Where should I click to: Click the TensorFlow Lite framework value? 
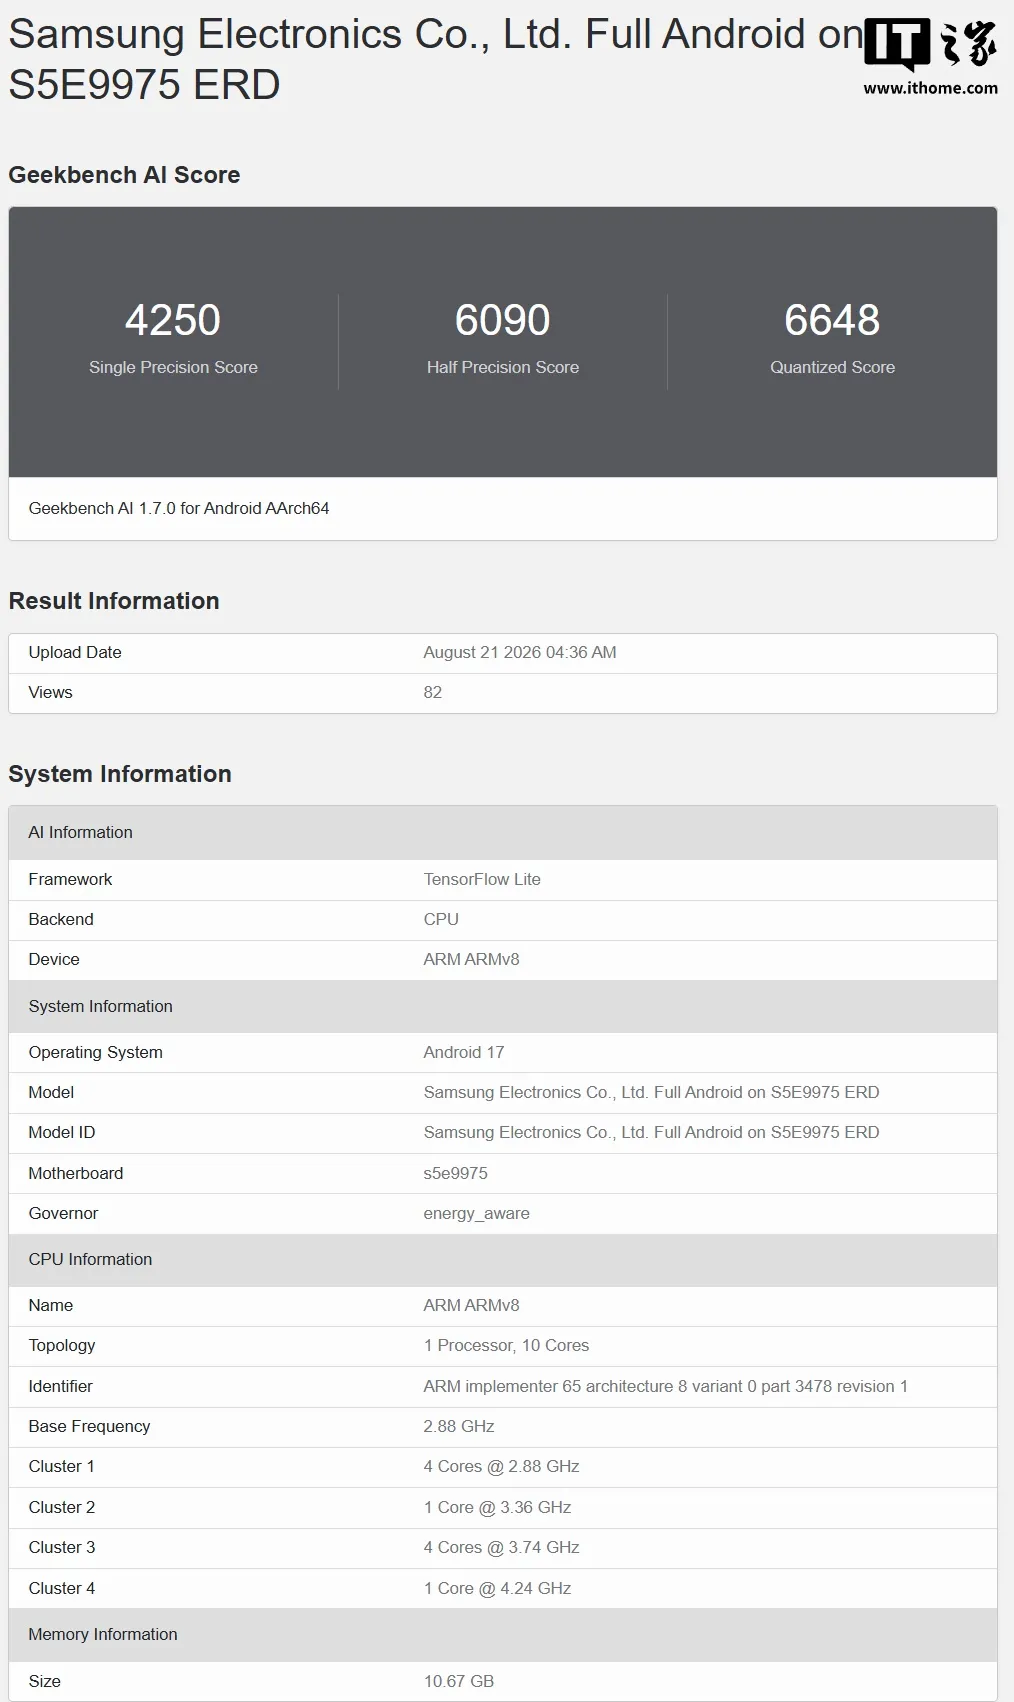click(x=482, y=879)
